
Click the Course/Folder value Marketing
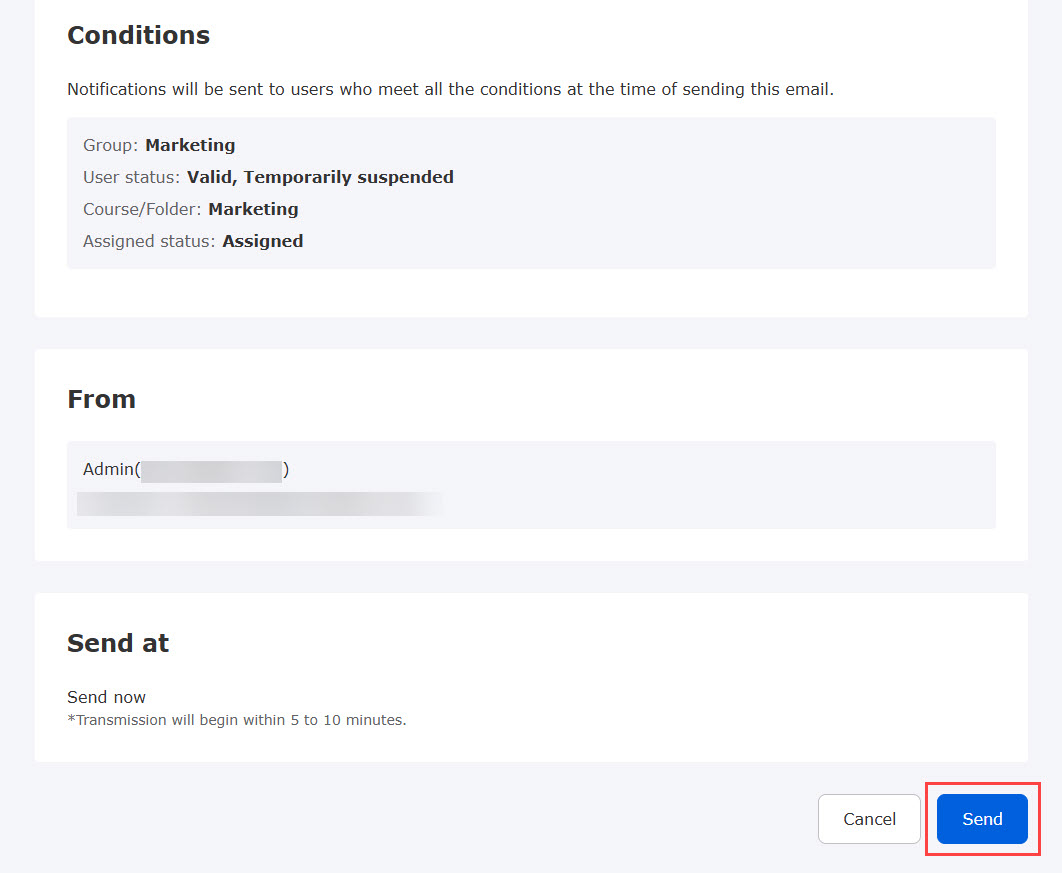253,209
